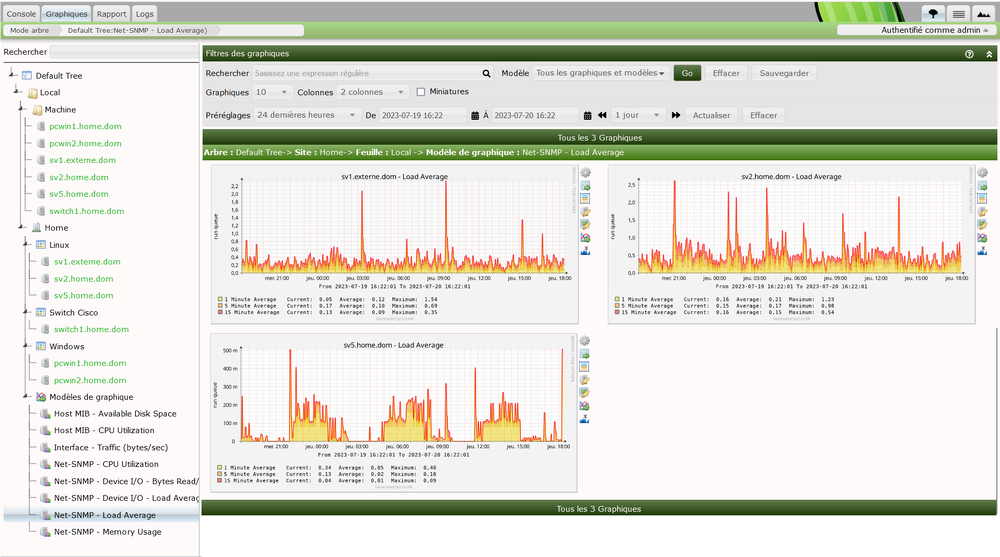Open the Graphiques tab

tap(66, 13)
